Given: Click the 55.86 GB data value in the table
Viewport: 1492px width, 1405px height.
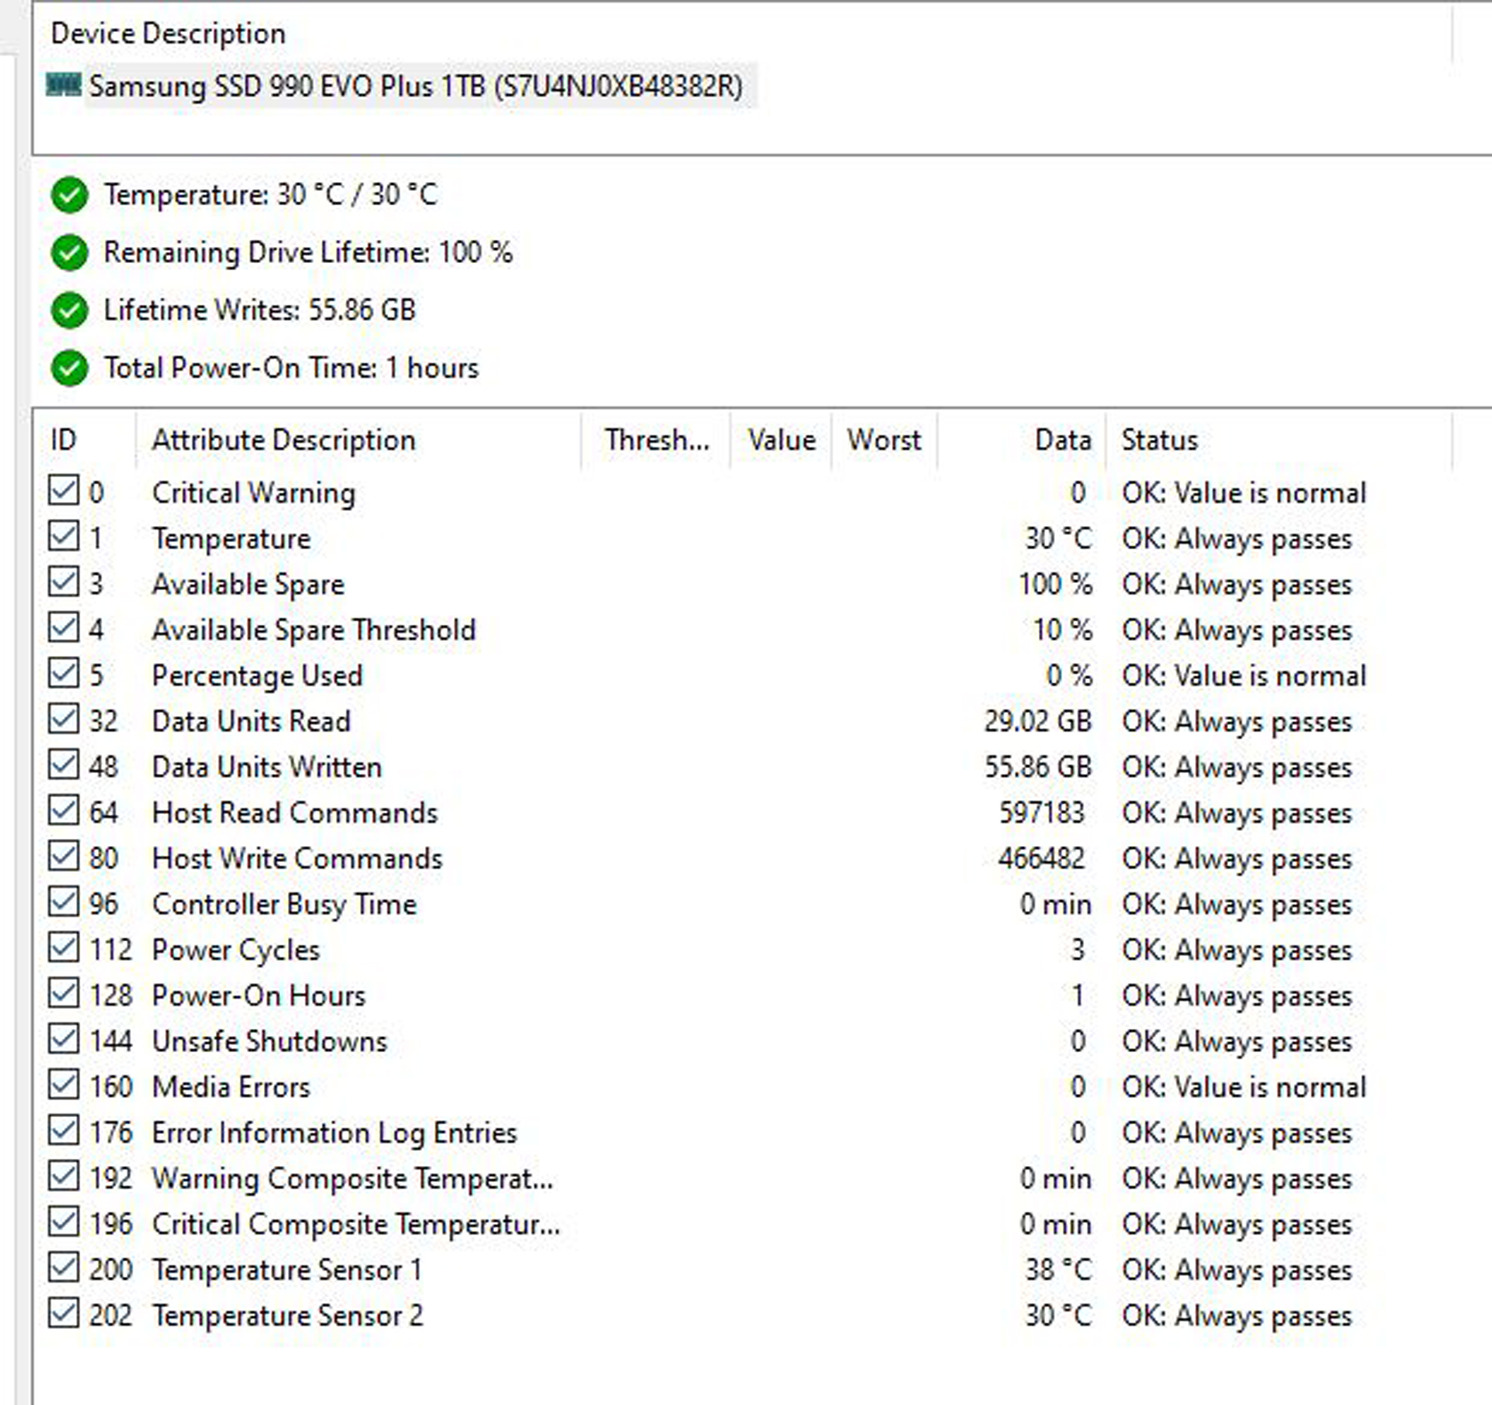Looking at the screenshot, I should 1038,767.
